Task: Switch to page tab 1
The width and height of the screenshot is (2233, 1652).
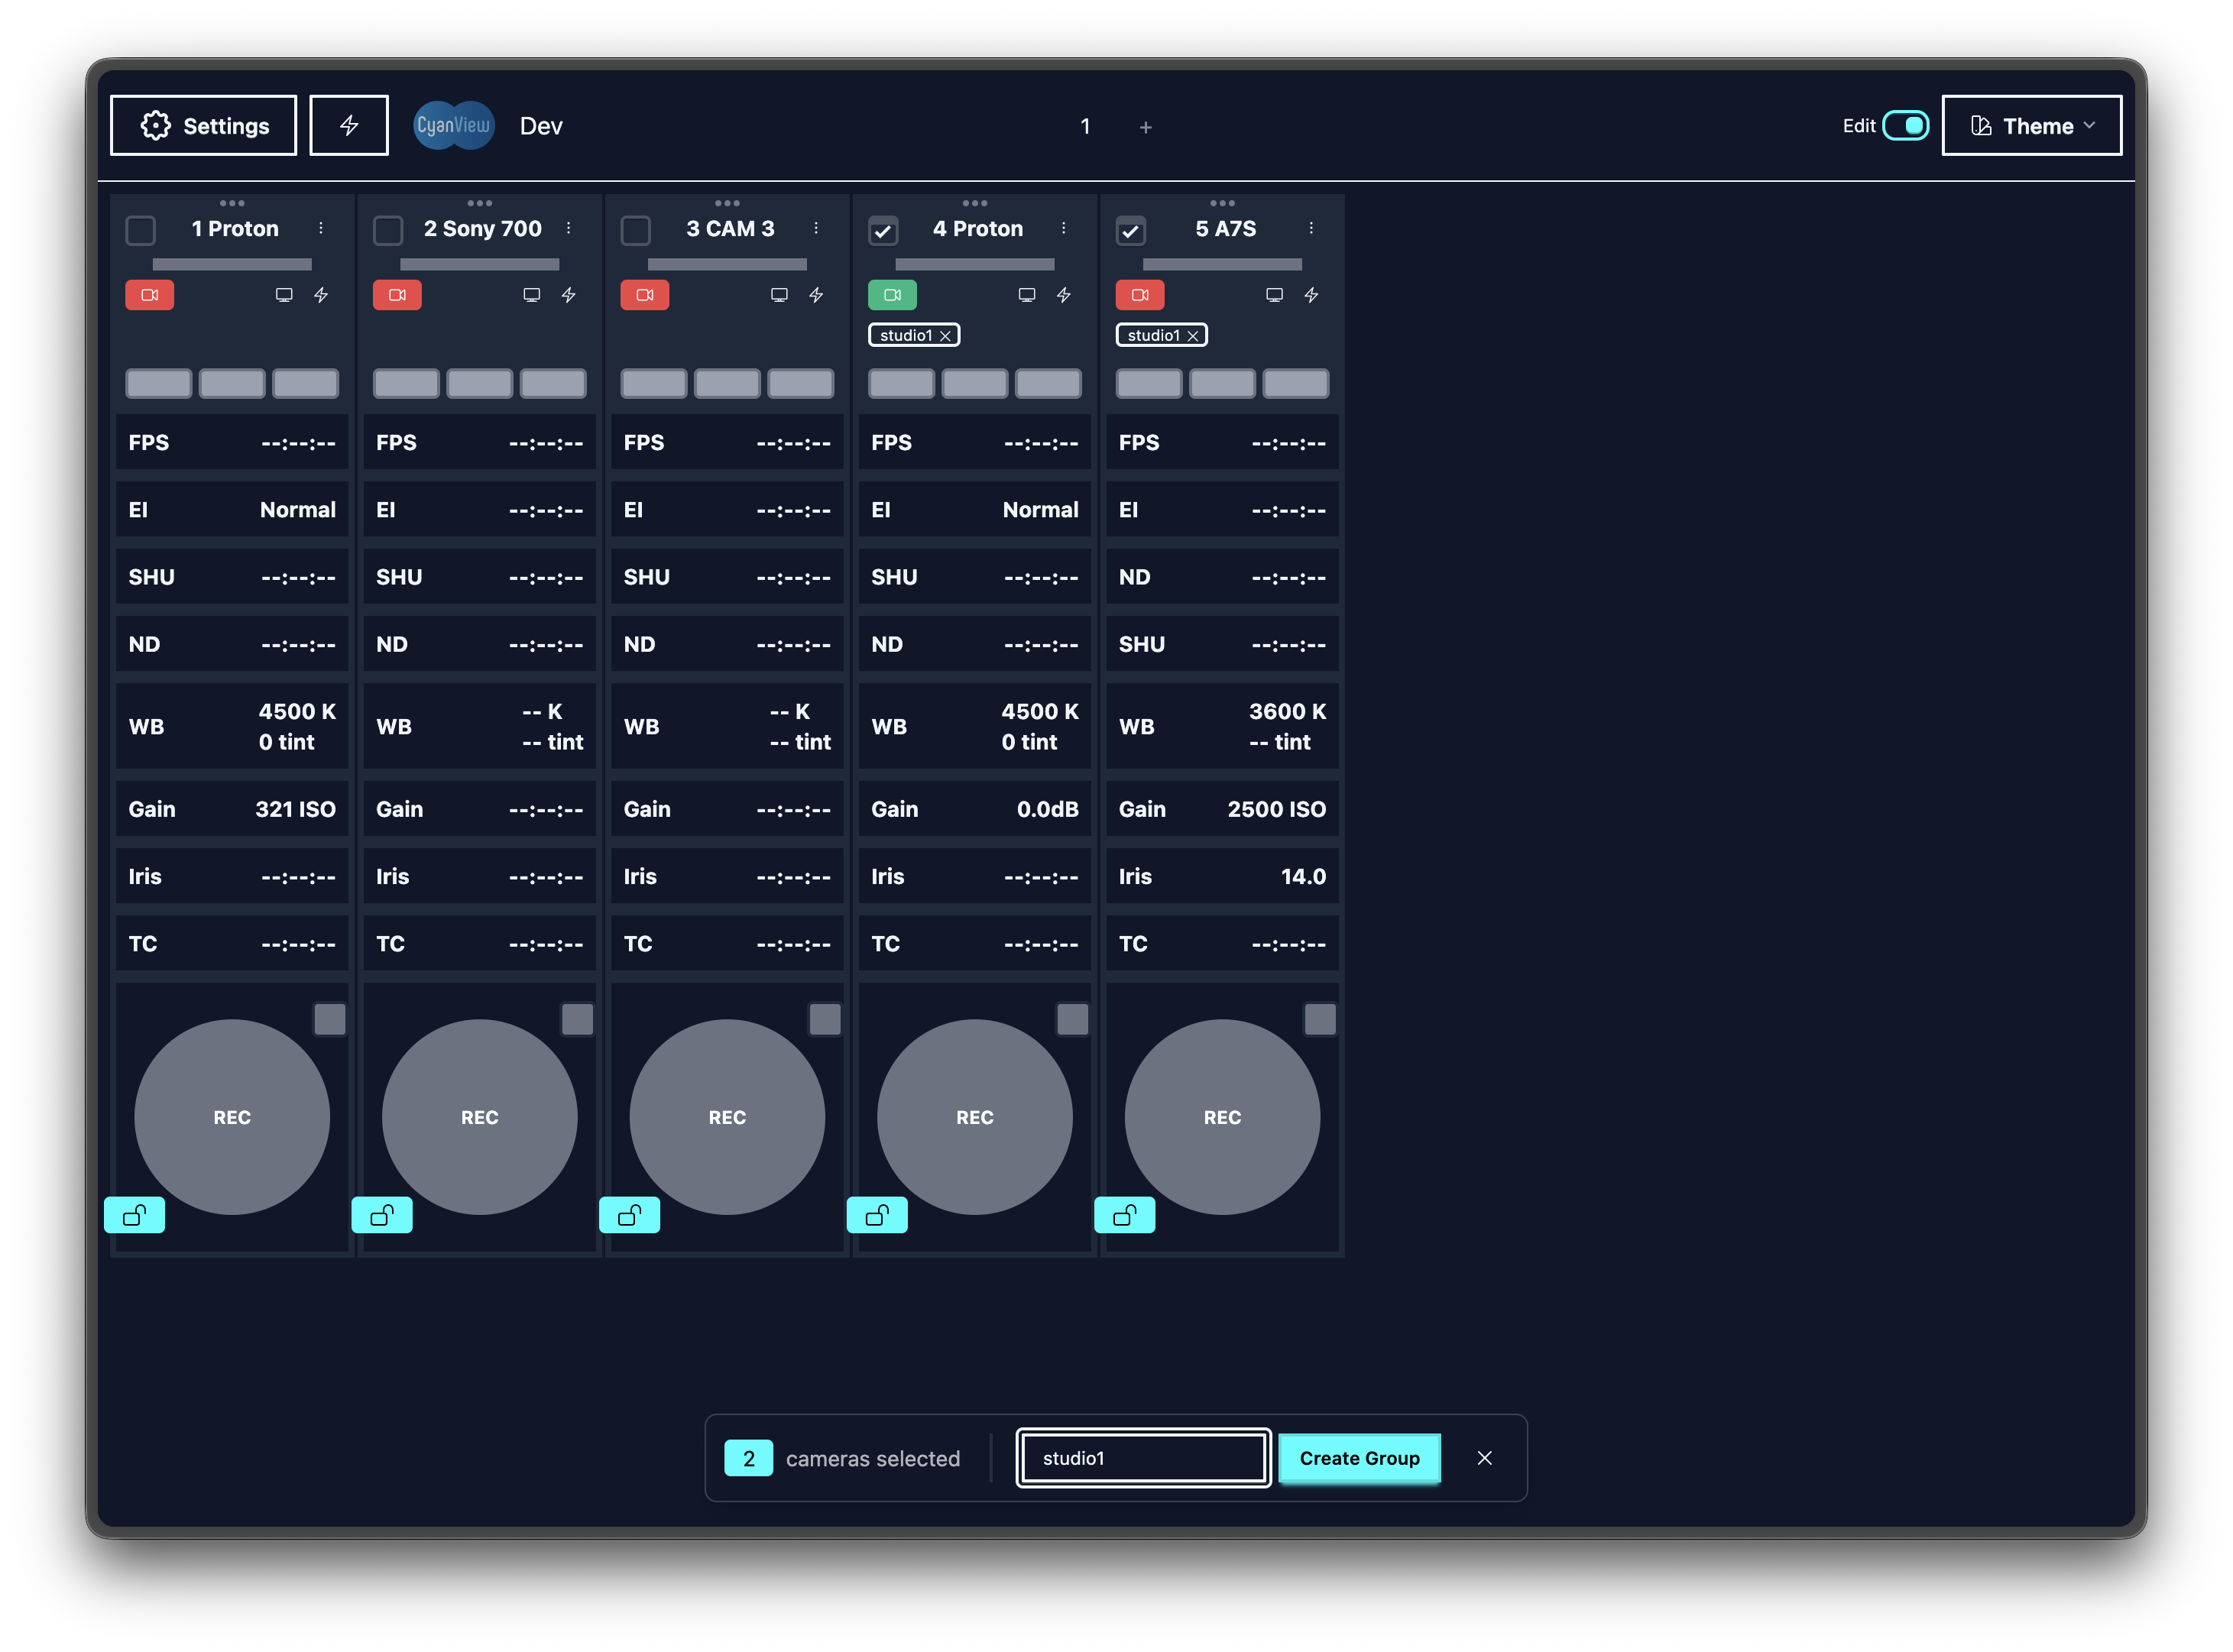Action: point(1085,127)
